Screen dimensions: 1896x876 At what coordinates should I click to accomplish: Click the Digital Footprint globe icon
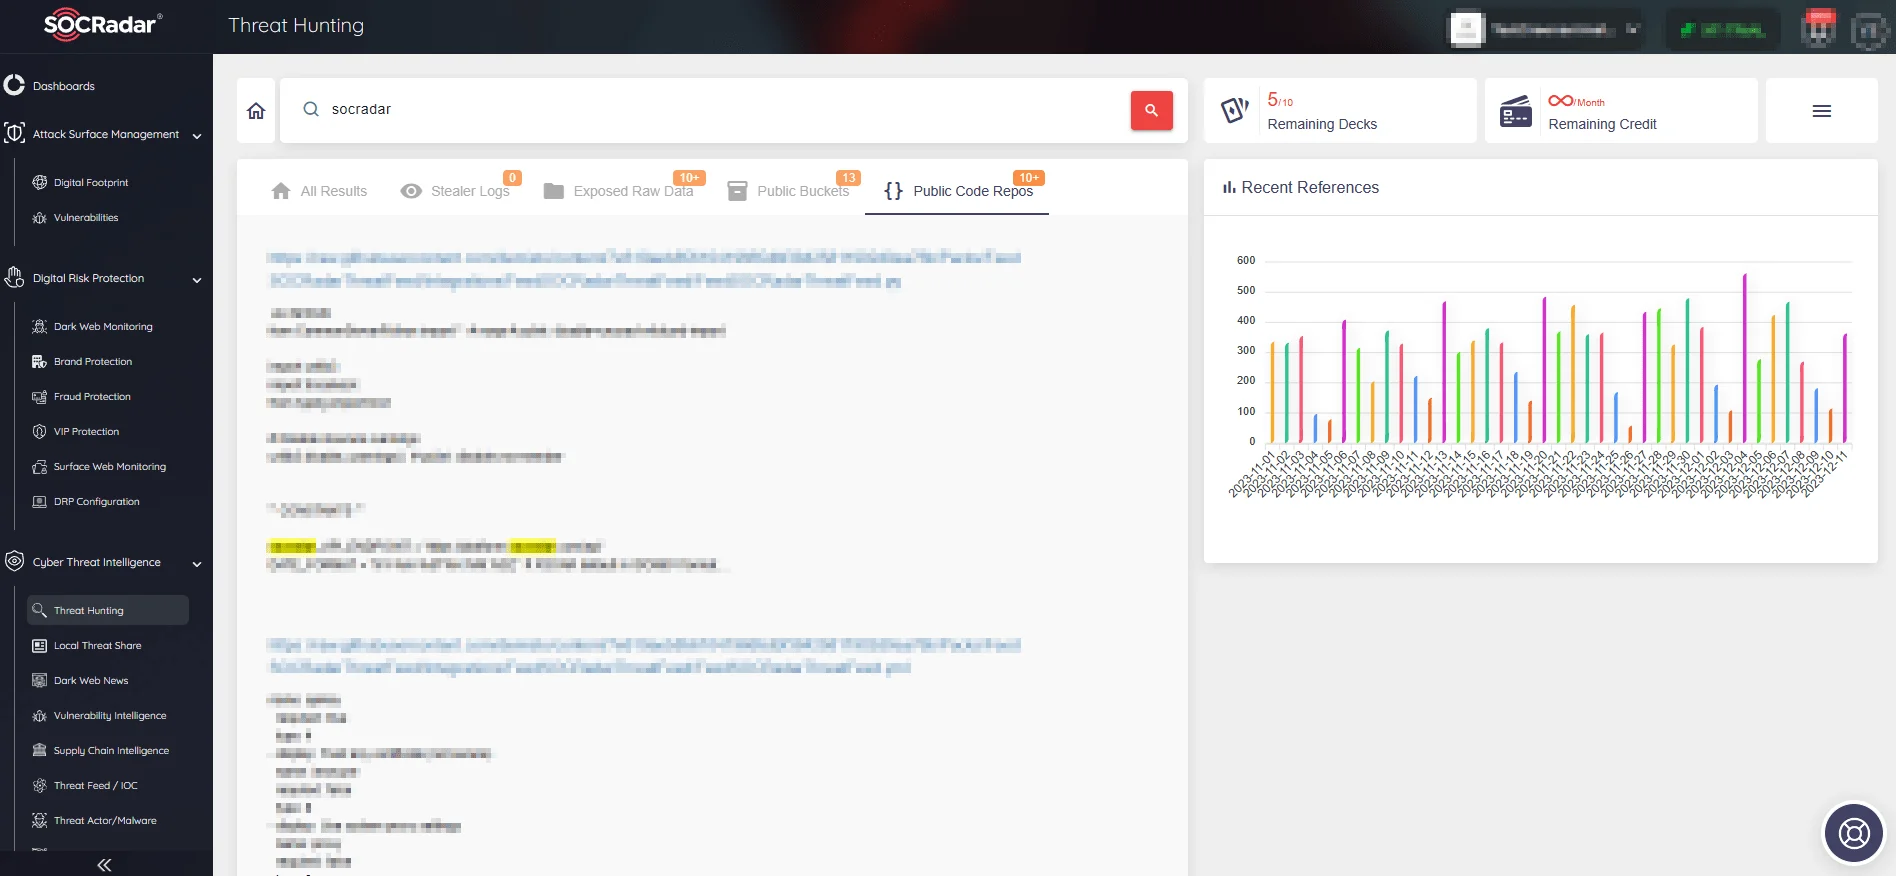point(40,182)
